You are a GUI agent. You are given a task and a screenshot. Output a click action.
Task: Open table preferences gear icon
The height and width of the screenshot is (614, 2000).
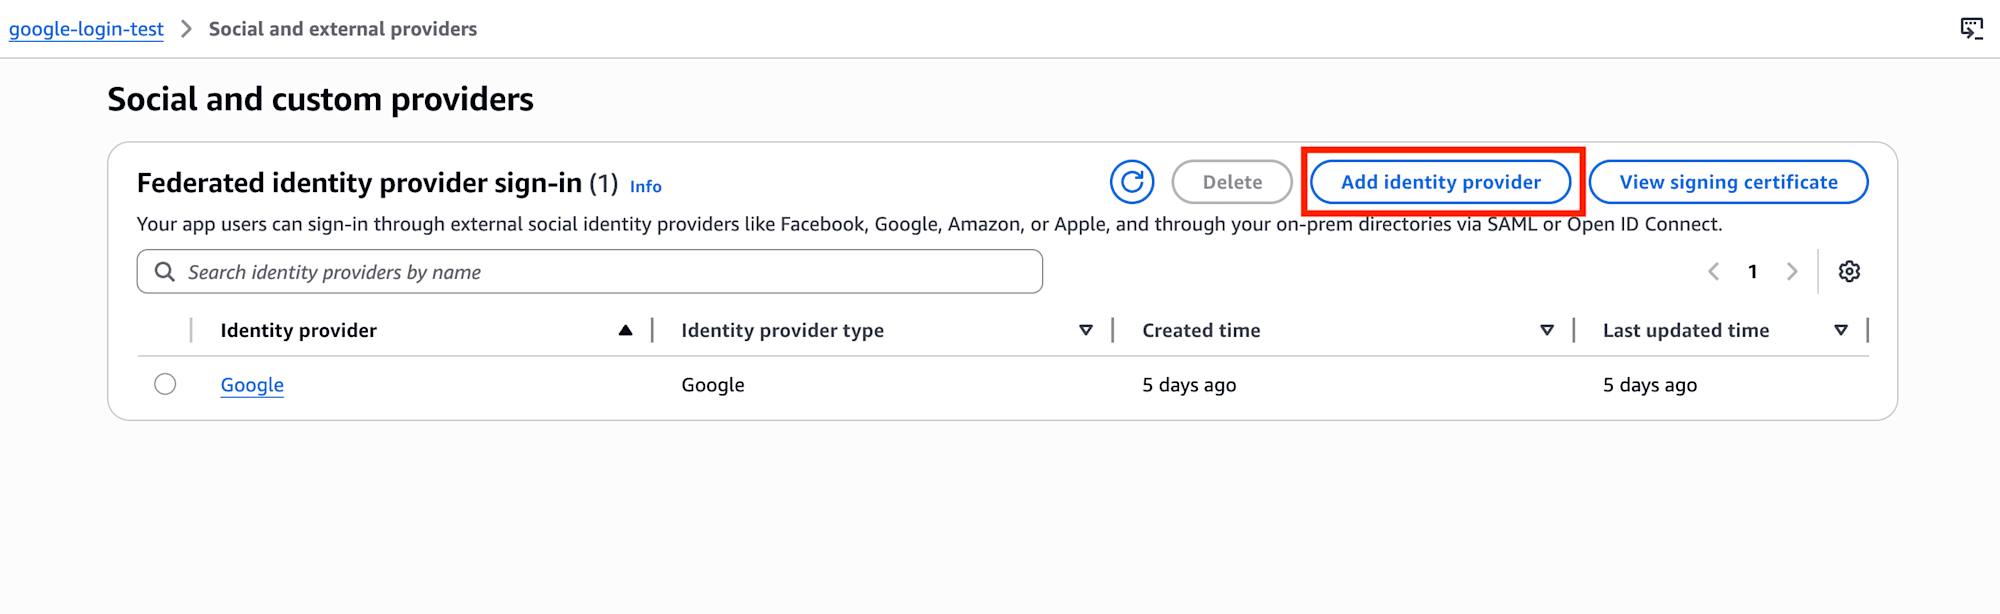pyautogui.click(x=1849, y=271)
